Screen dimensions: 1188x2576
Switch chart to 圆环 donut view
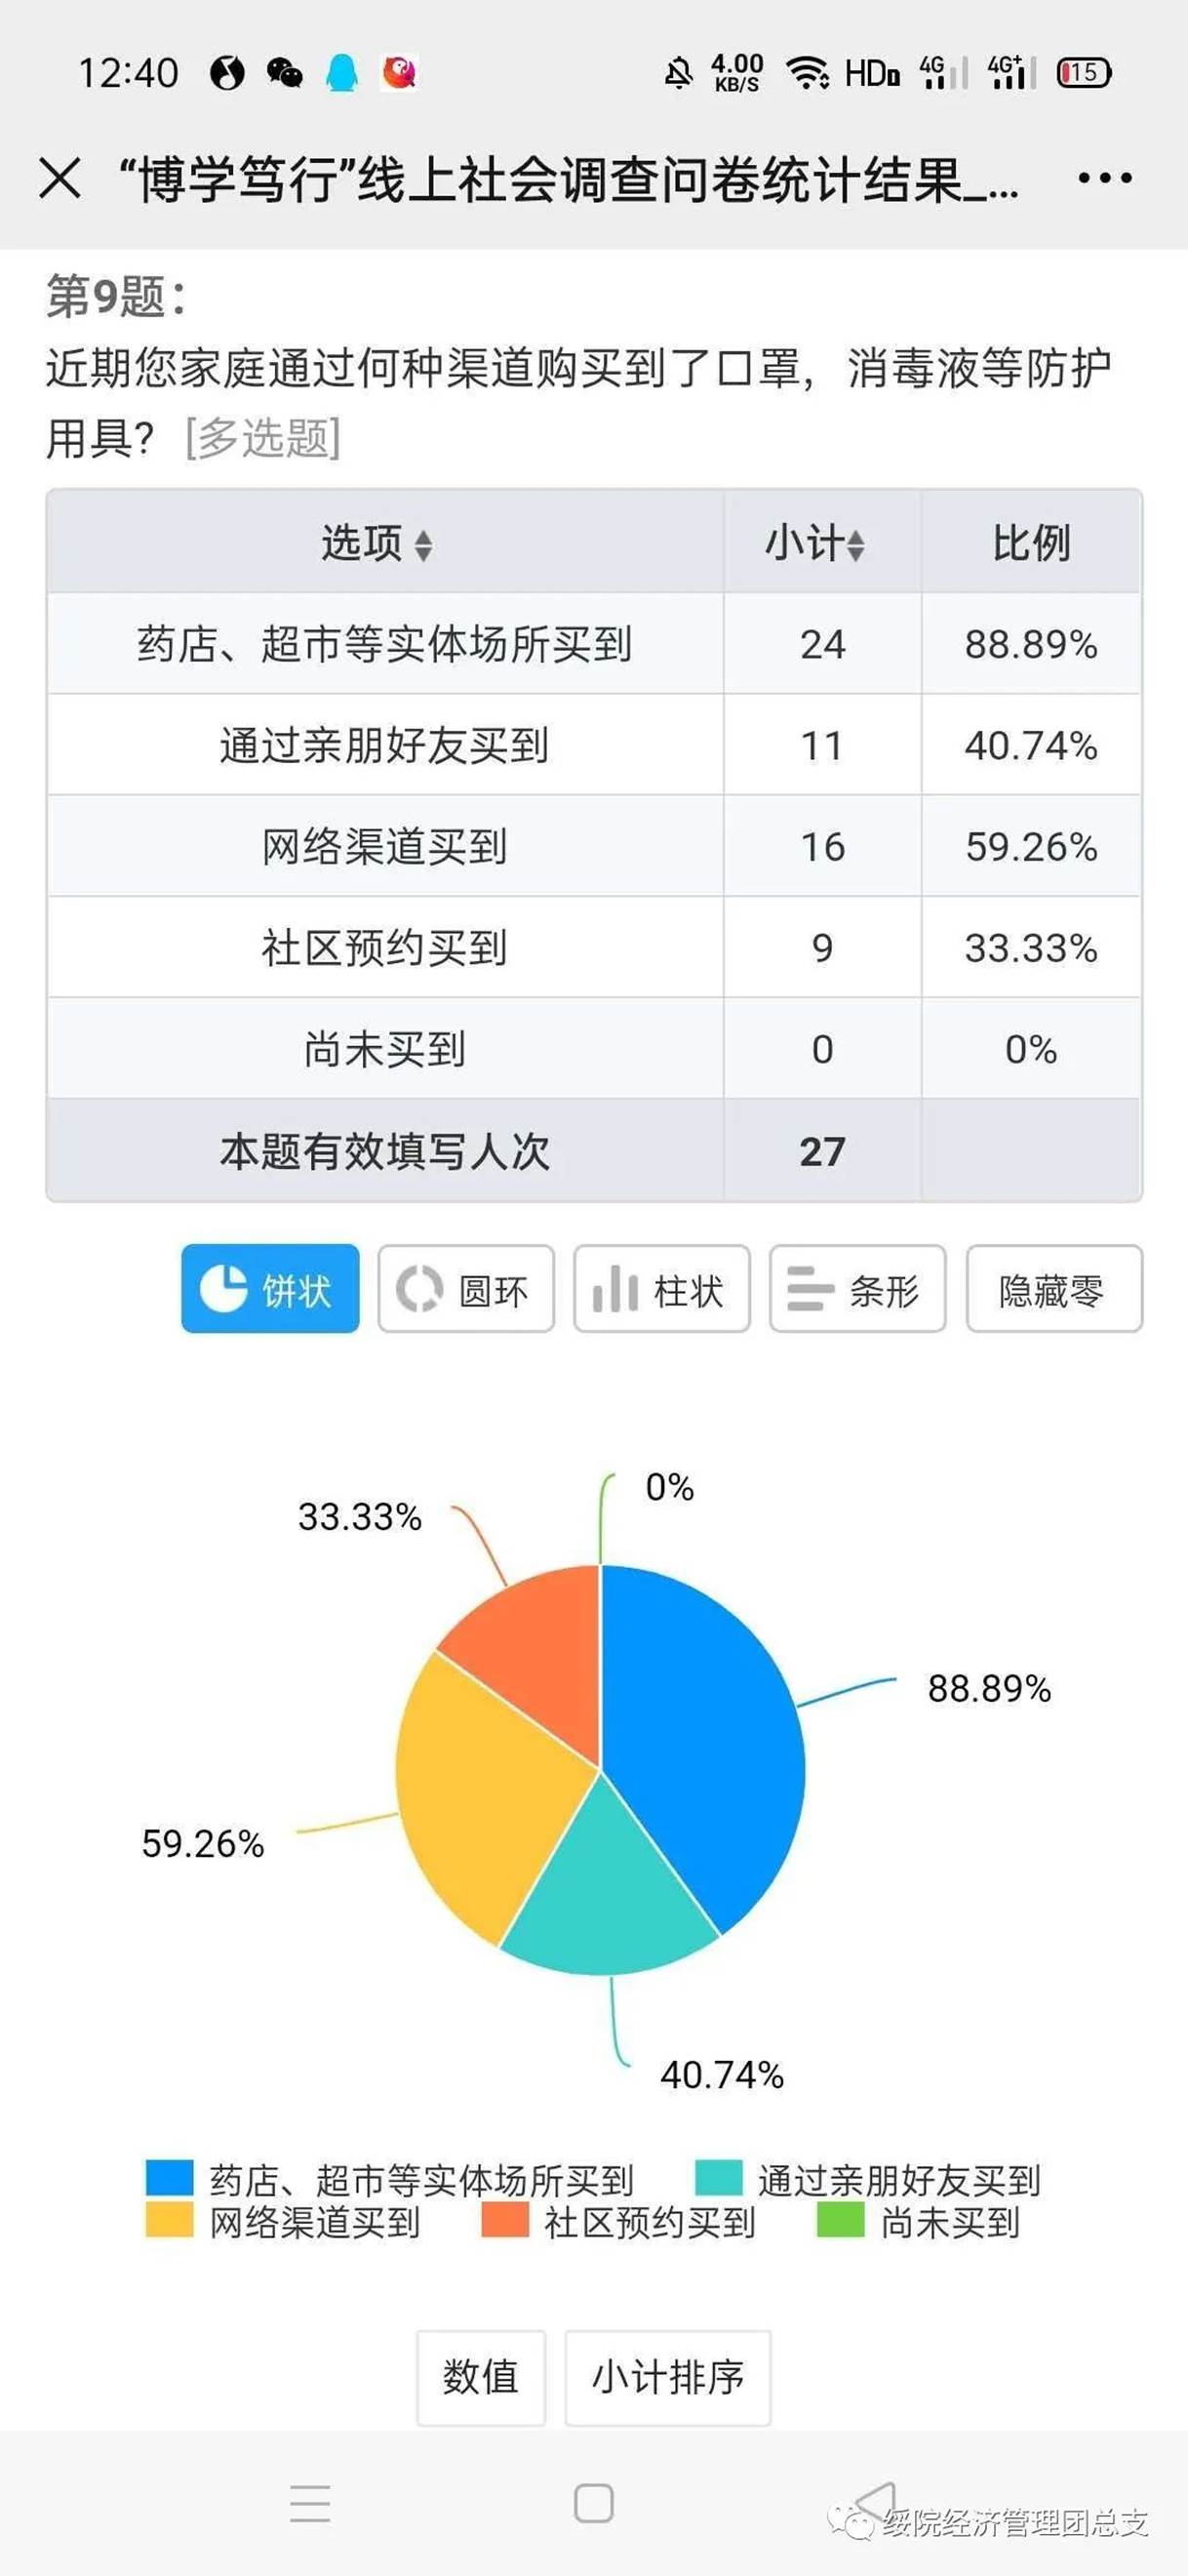pos(466,1289)
